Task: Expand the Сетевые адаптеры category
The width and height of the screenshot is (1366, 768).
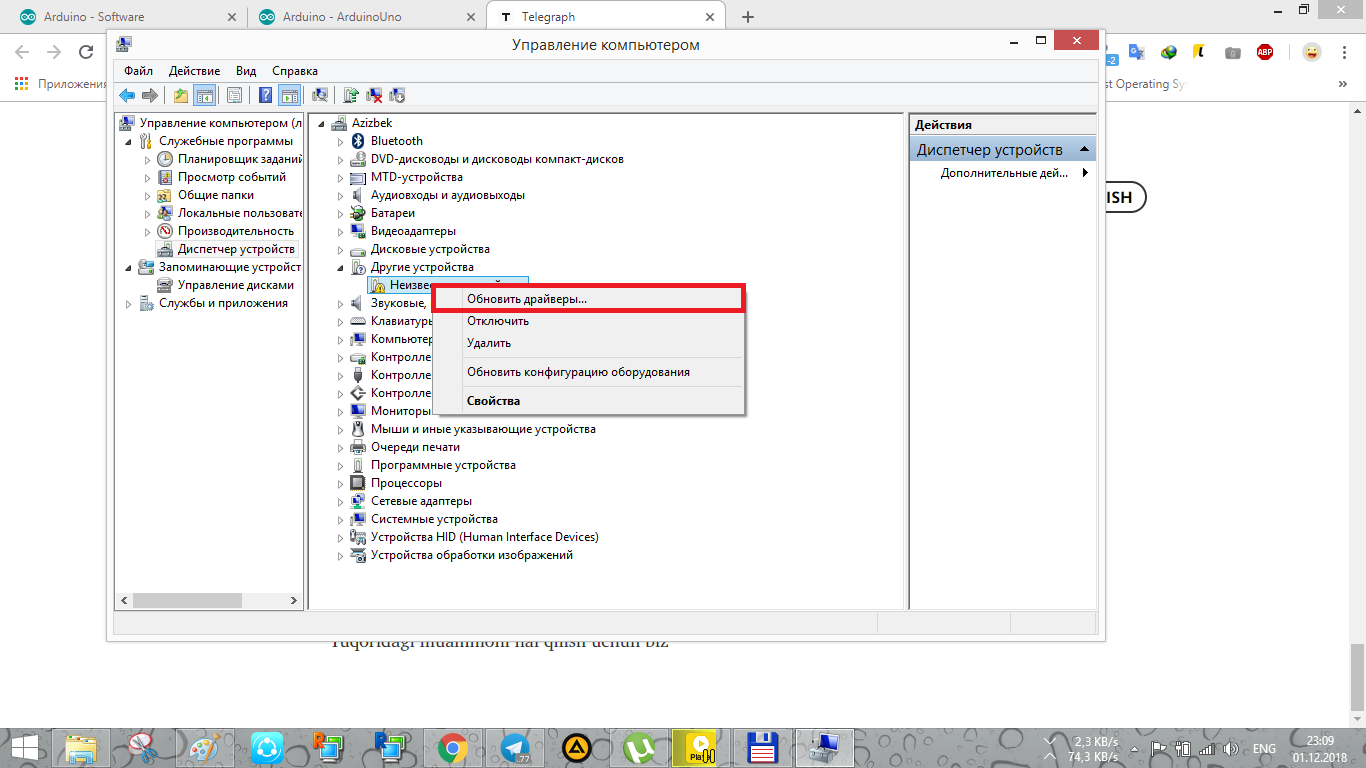Action: tap(340, 501)
